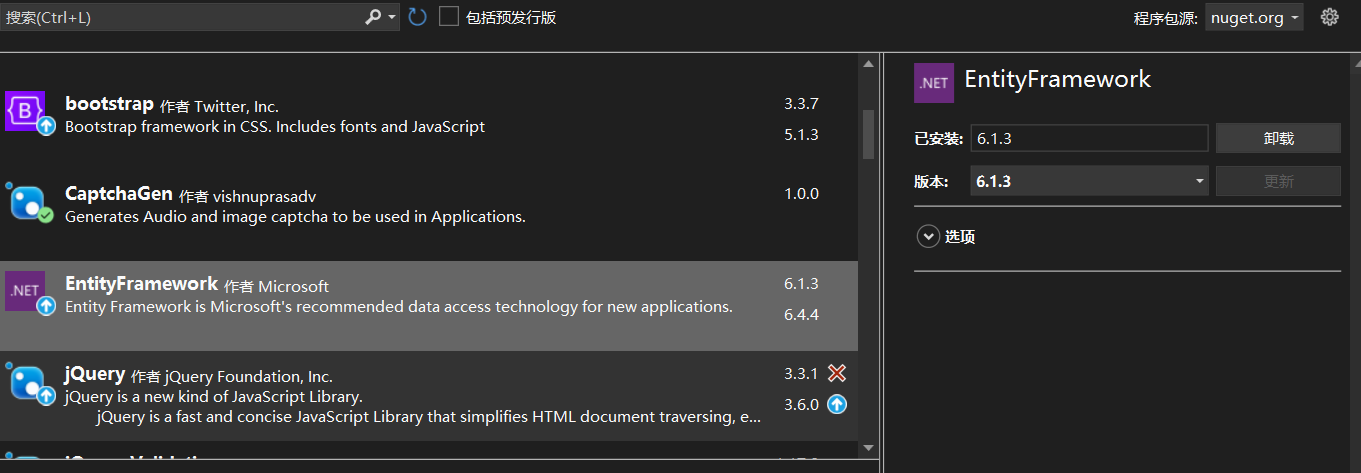
Task: Expand the 选项 section
Action: [x=946, y=237]
